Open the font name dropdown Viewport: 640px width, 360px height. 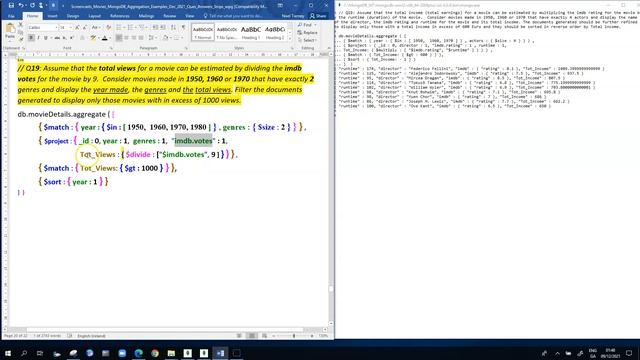pos(57,27)
